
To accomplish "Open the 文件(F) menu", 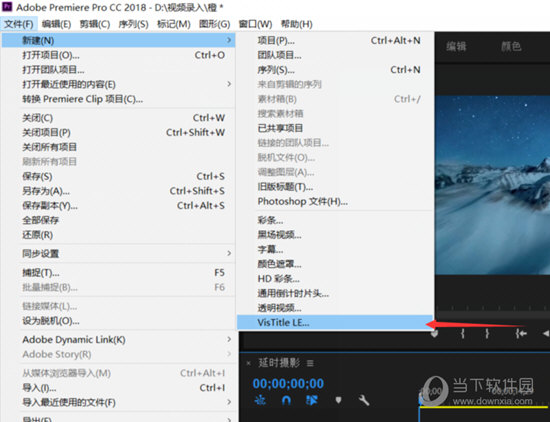I will tap(19, 24).
